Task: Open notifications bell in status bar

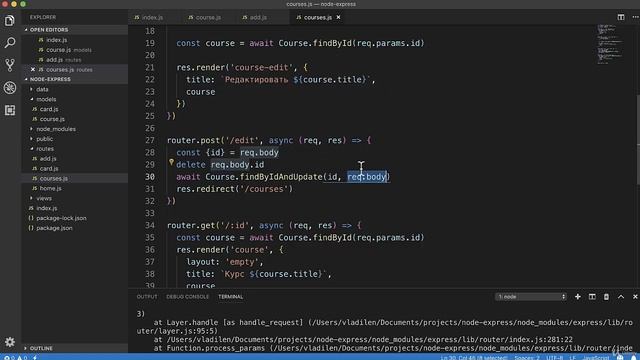Action: 634,358
